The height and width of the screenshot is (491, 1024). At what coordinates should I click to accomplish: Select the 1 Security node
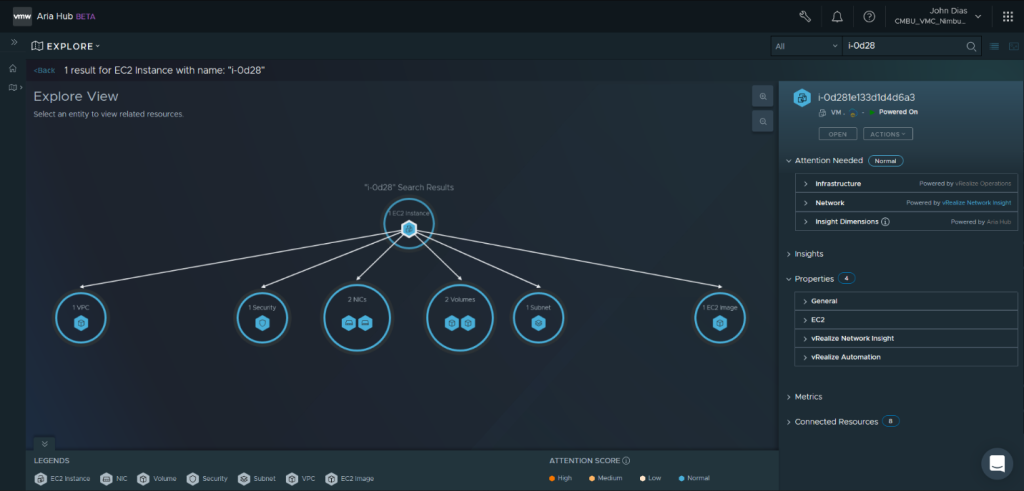(x=262, y=318)
